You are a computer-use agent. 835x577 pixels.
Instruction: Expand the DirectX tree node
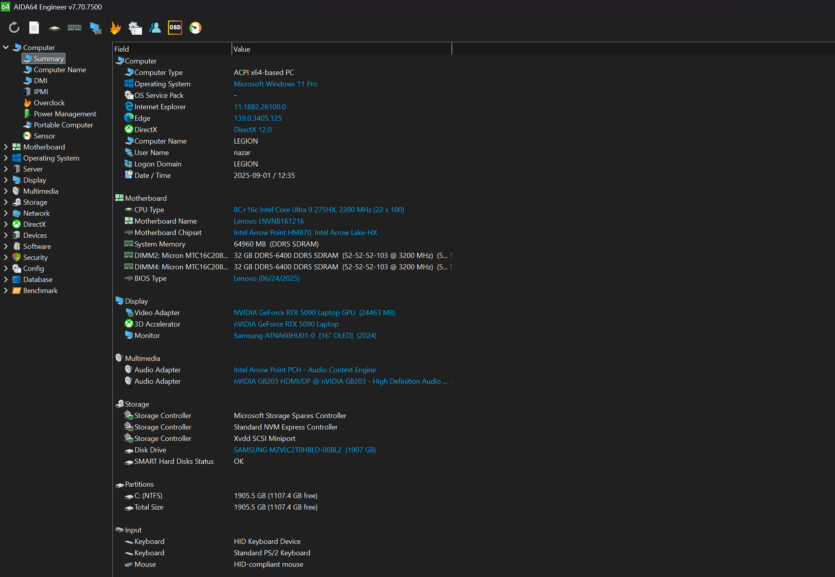[x=6, y=224]
